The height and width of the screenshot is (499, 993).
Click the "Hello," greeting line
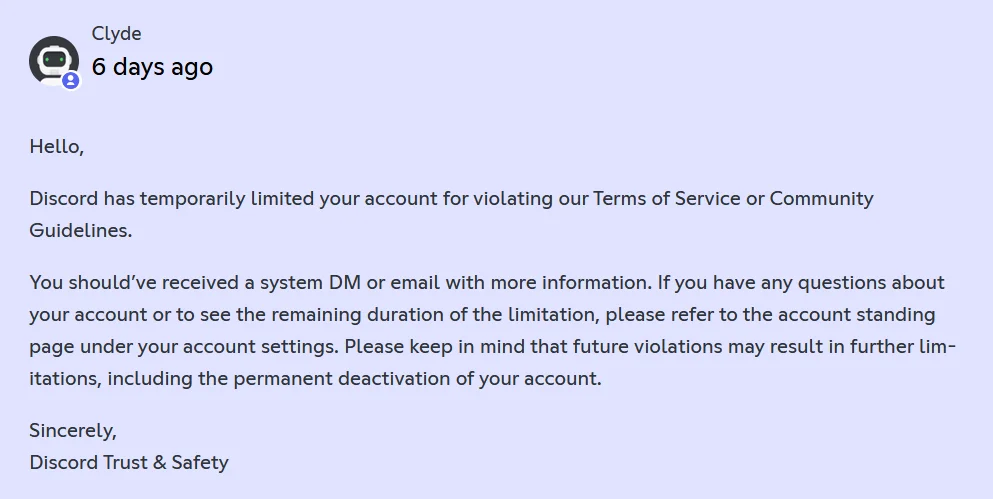(x=56, y=146)
